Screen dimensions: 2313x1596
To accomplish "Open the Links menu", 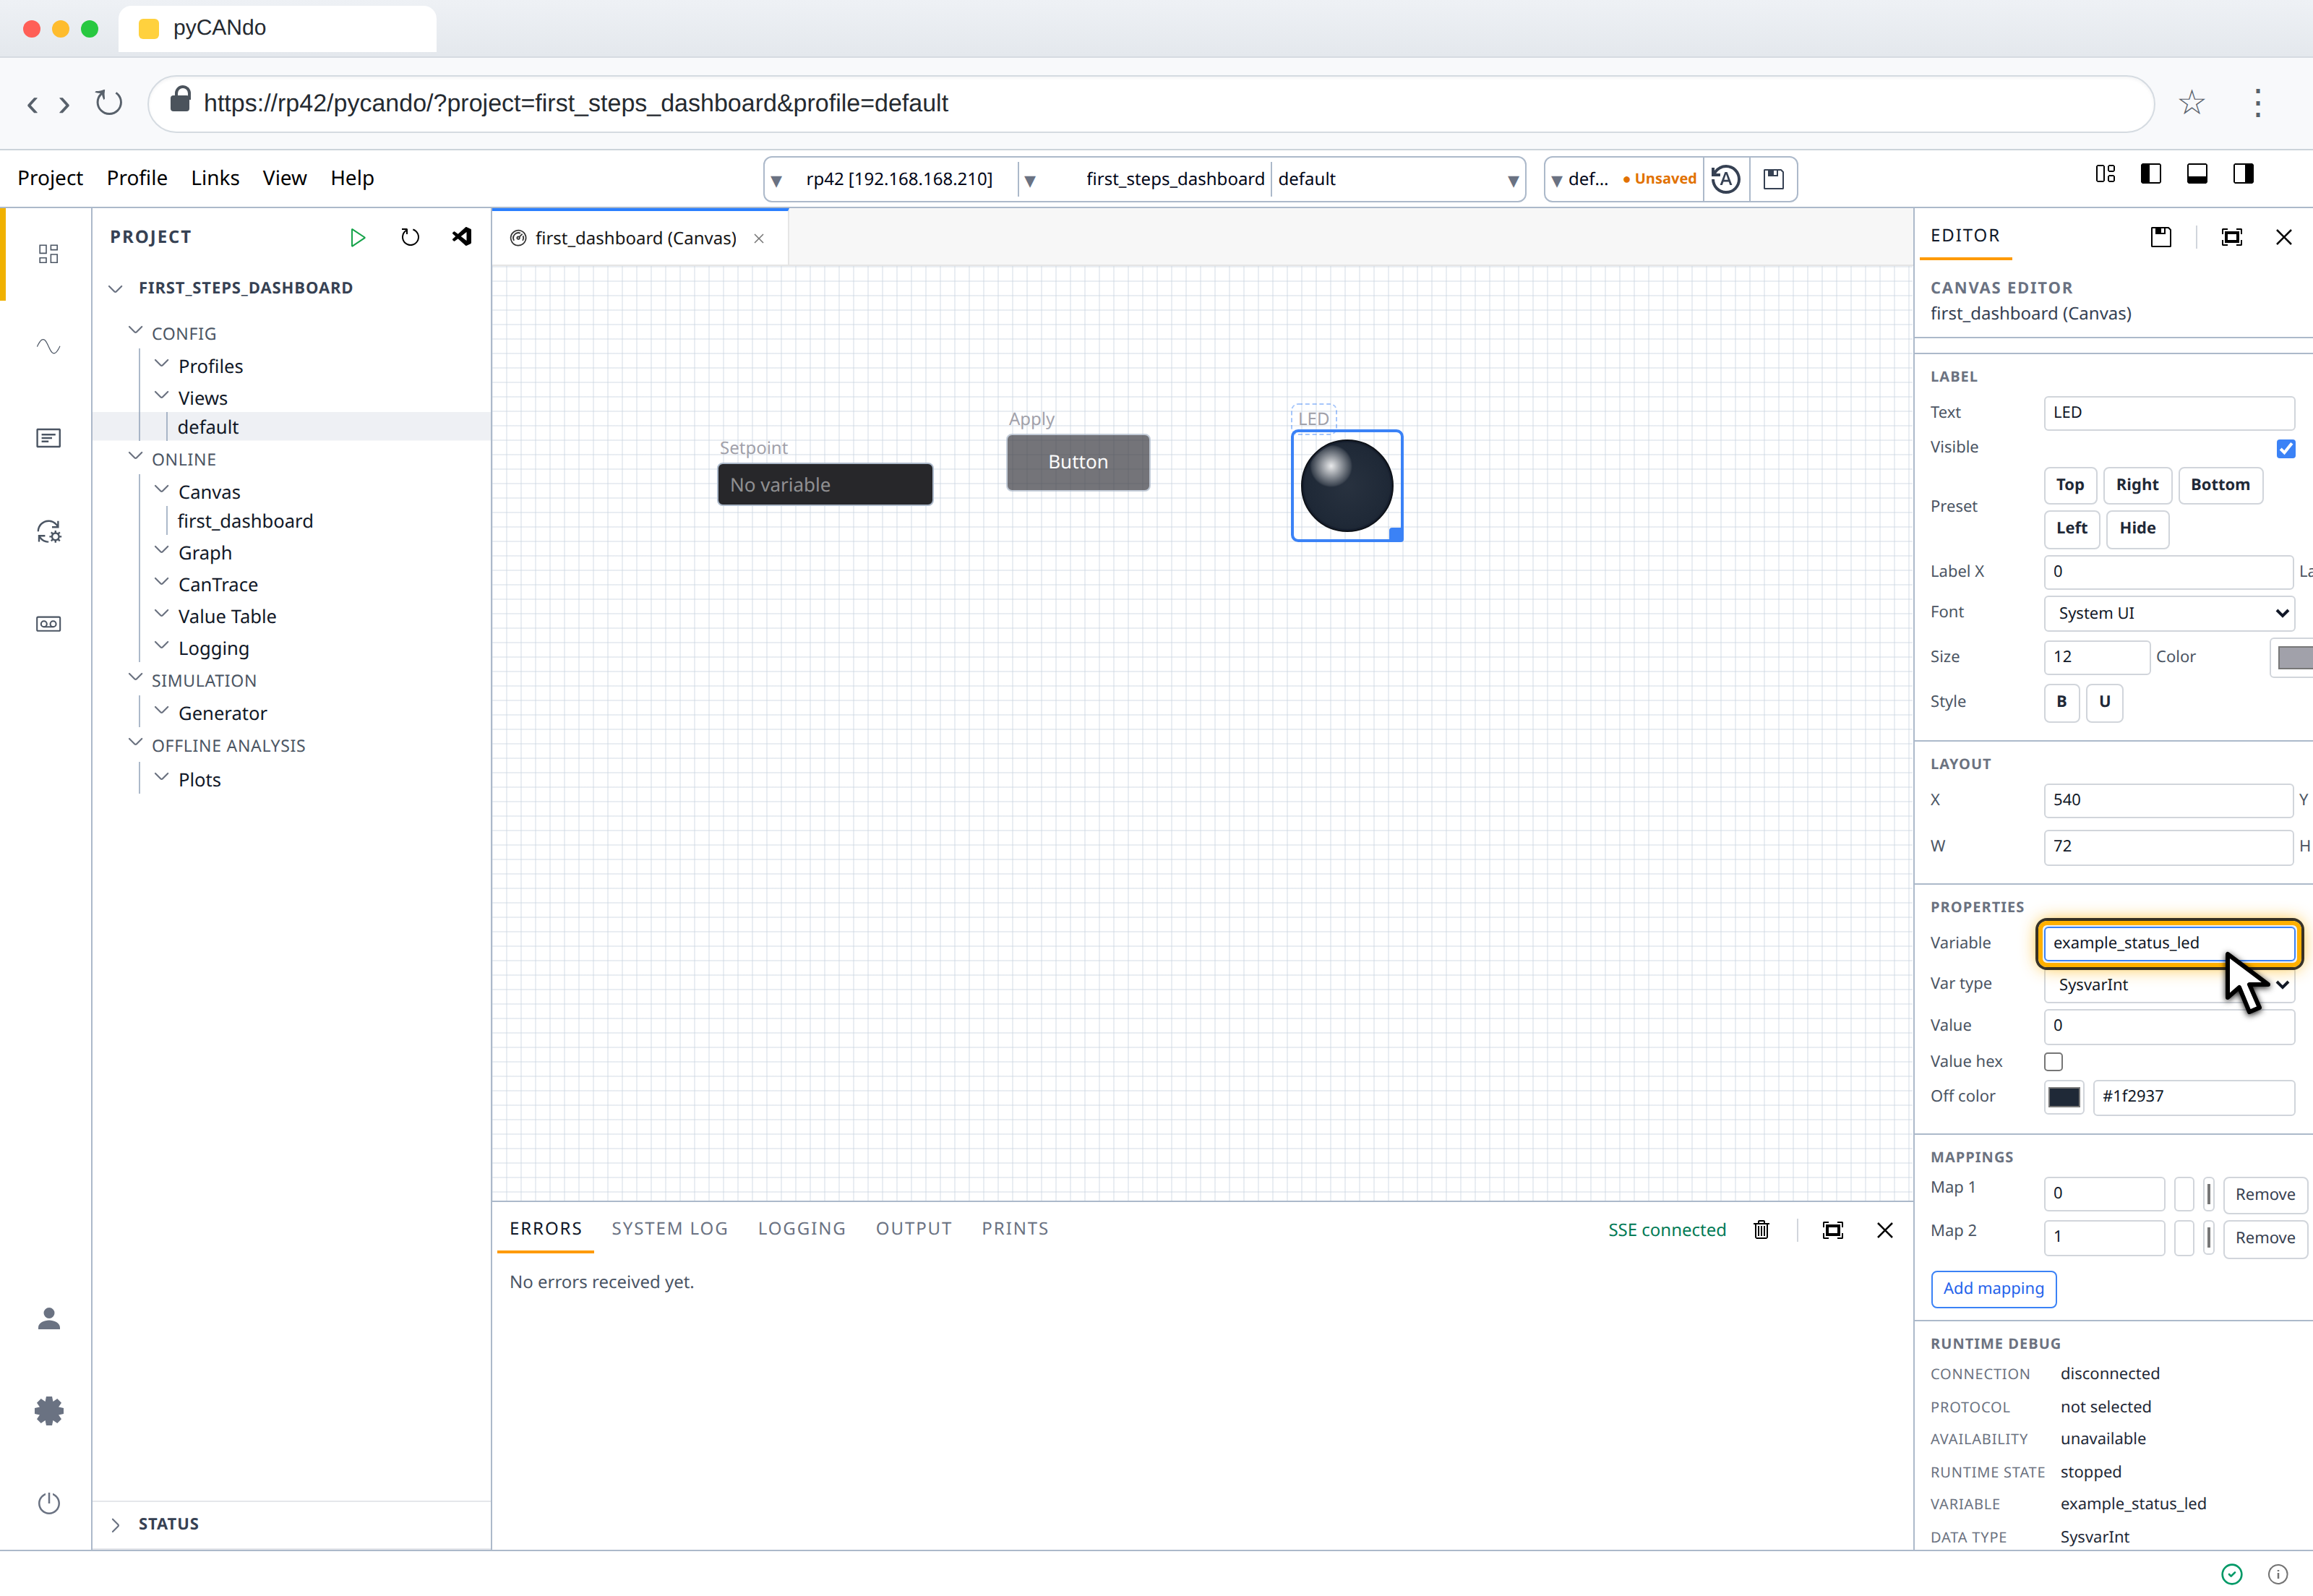I will pos(215,178).
